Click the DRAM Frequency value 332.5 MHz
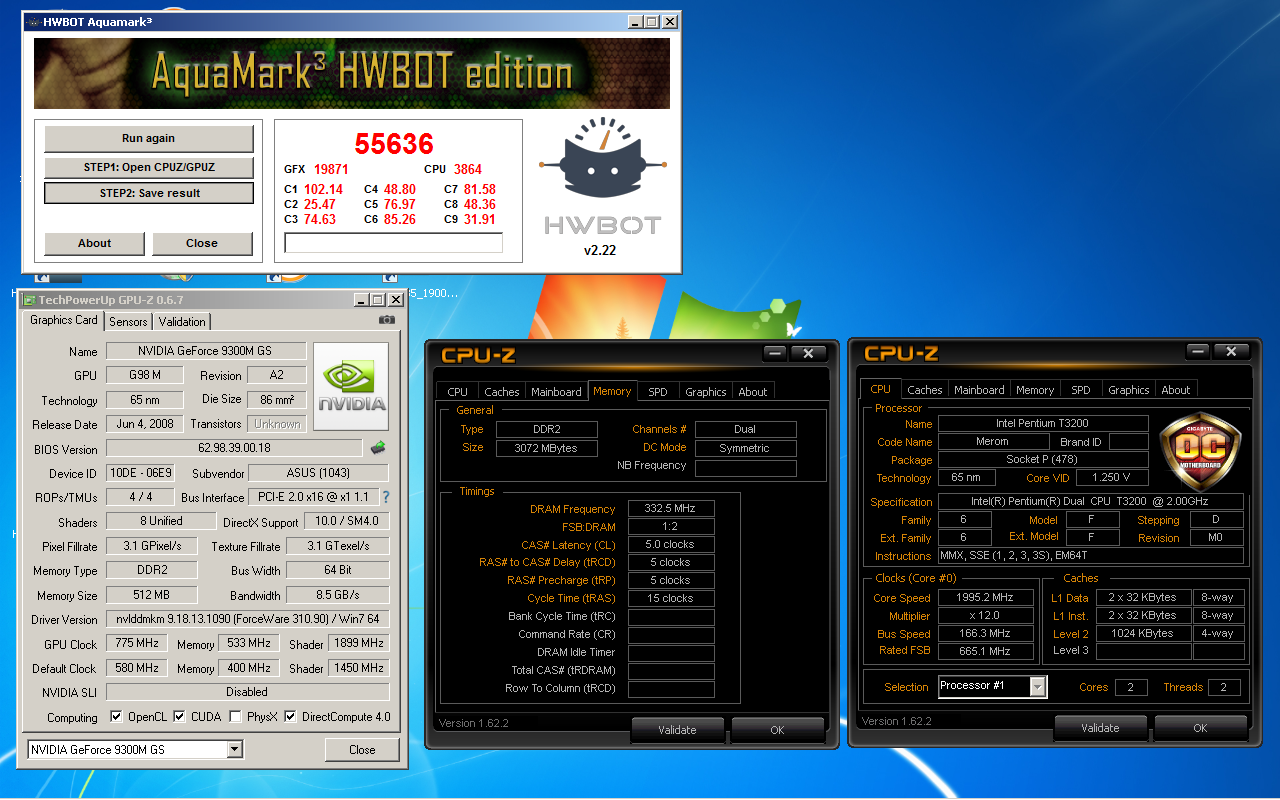 (x=671, y=509)
